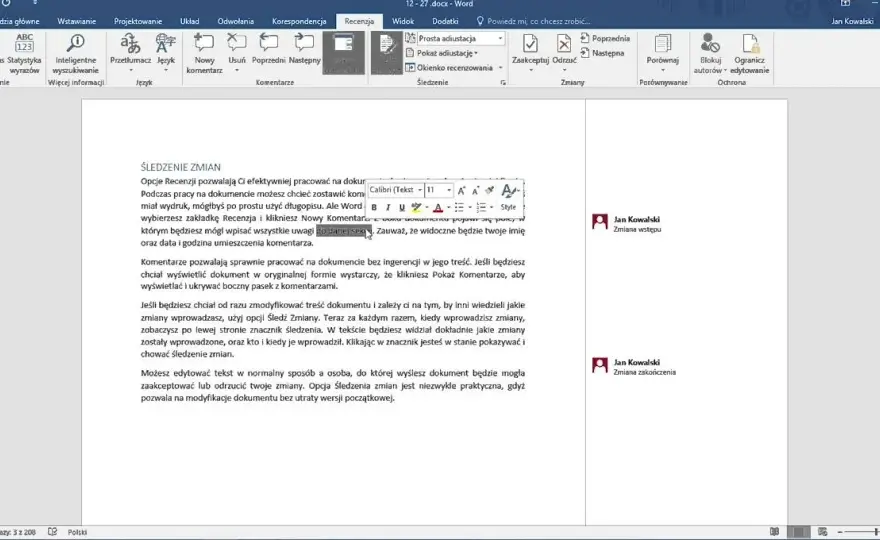Toggle Italic in the mini toolbar
This screenshot has height=540, width=880.
click(x=388, y=207)
